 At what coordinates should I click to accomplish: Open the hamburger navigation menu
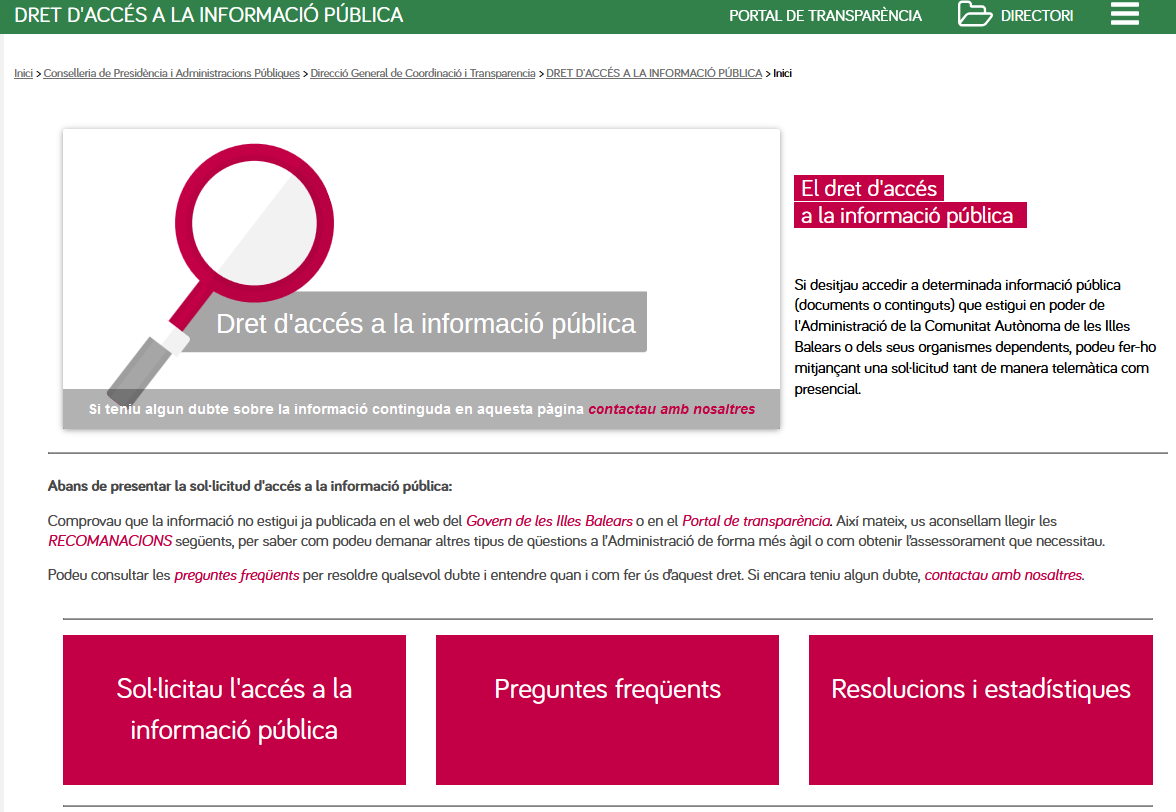(x=1124, y=14)
